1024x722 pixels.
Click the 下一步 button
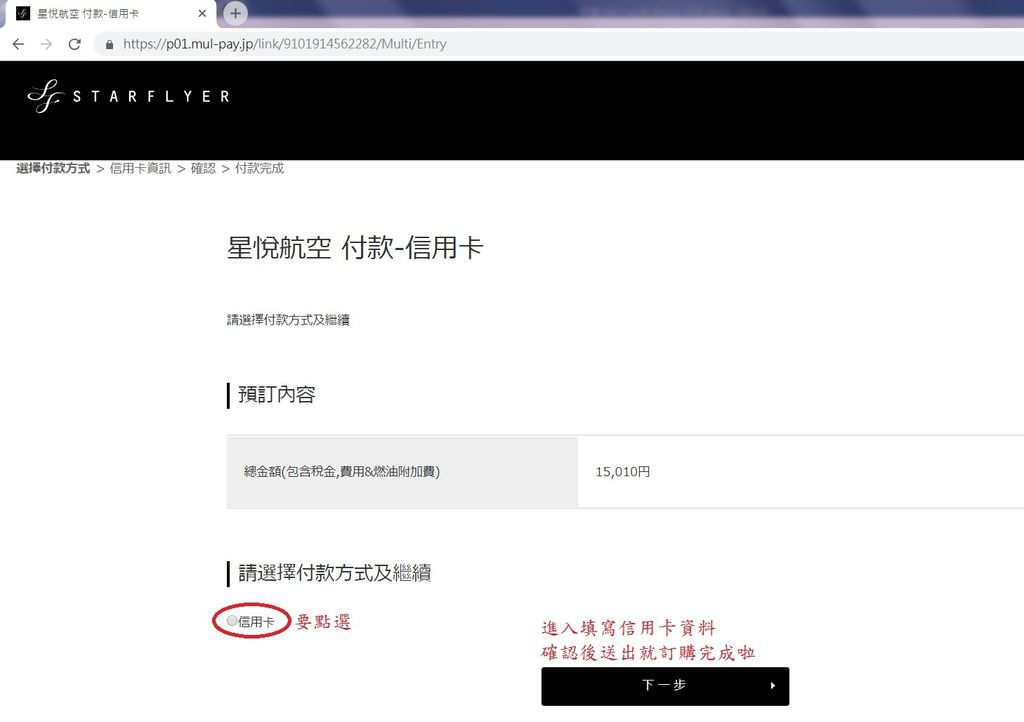coord(665,686)
